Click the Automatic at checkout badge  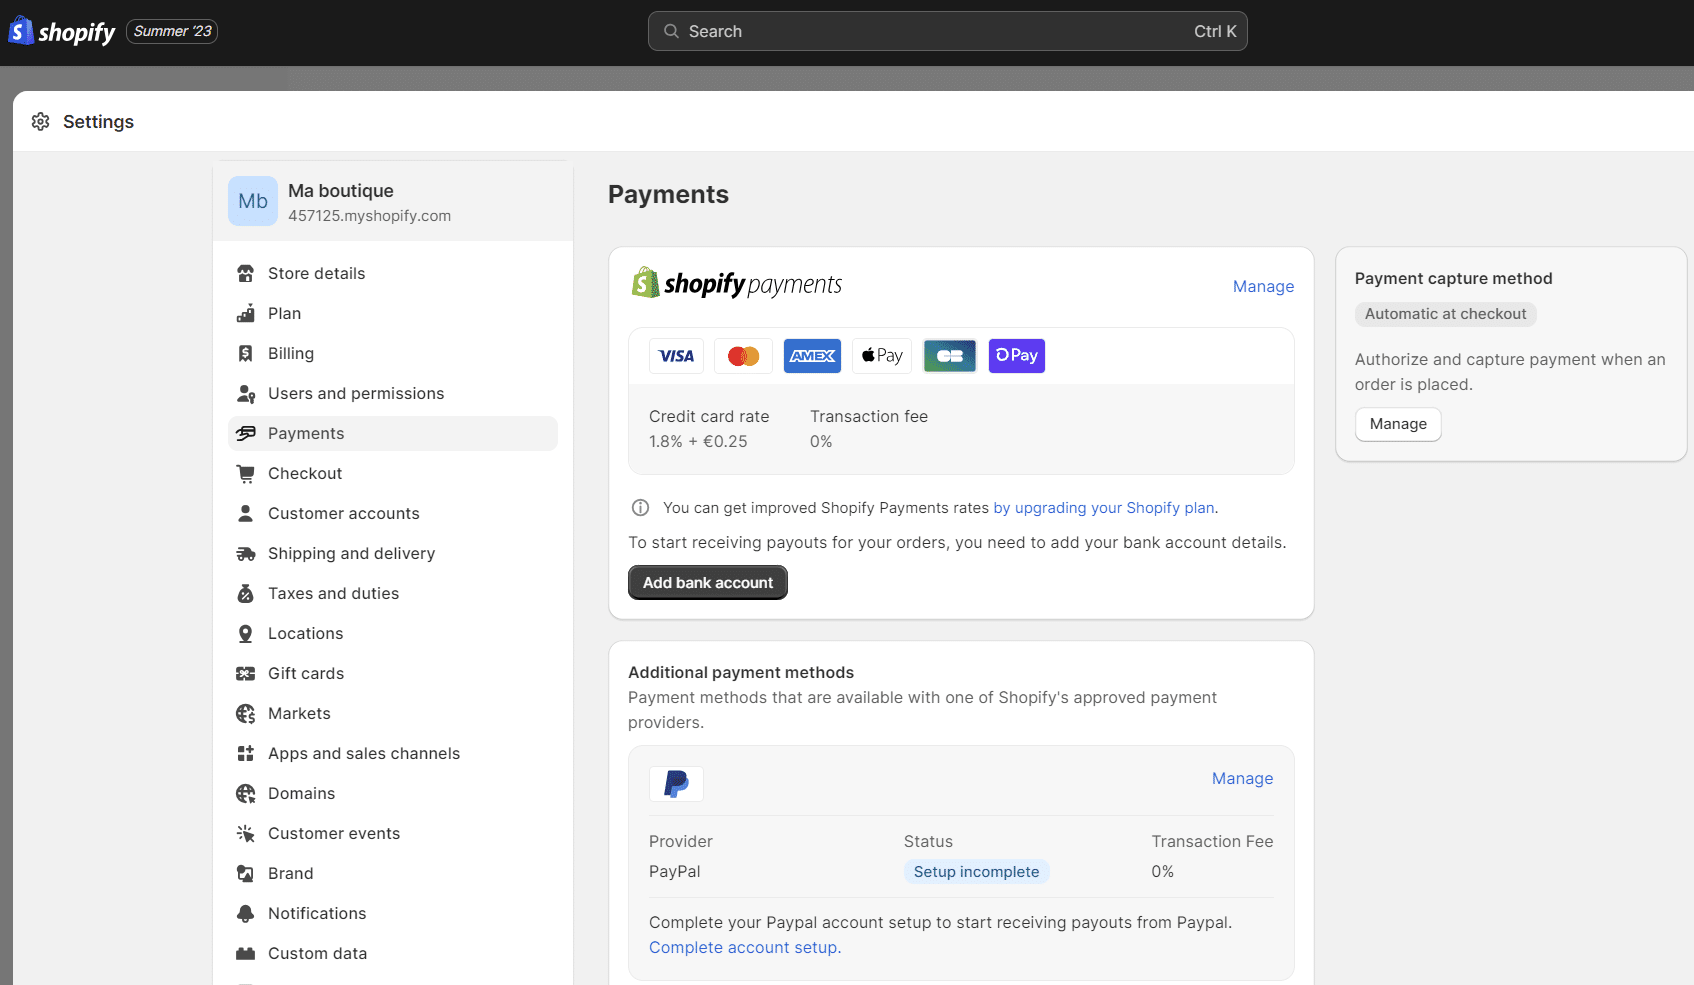[x=1445, y=314]
